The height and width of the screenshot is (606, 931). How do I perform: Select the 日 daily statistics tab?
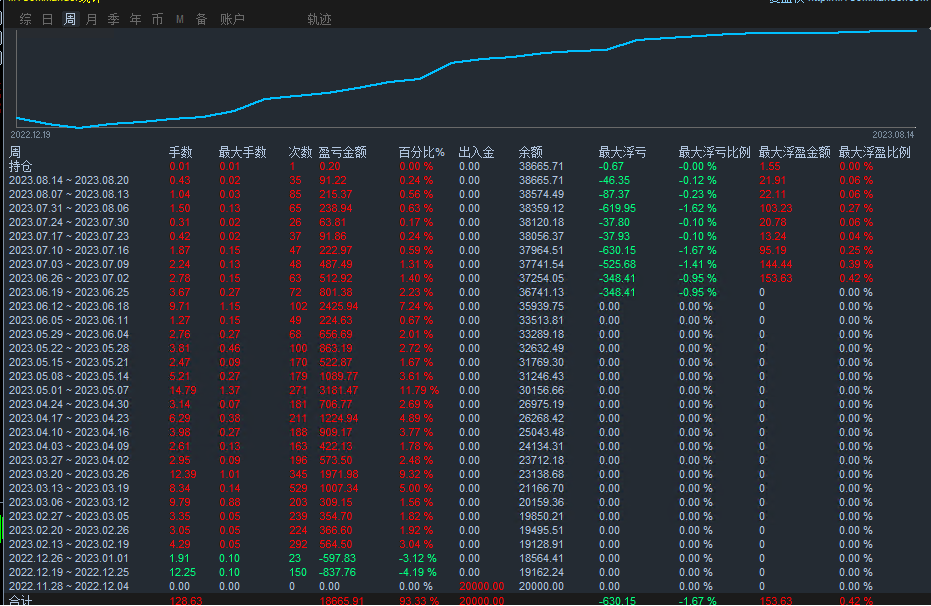[x=48, y=19]
